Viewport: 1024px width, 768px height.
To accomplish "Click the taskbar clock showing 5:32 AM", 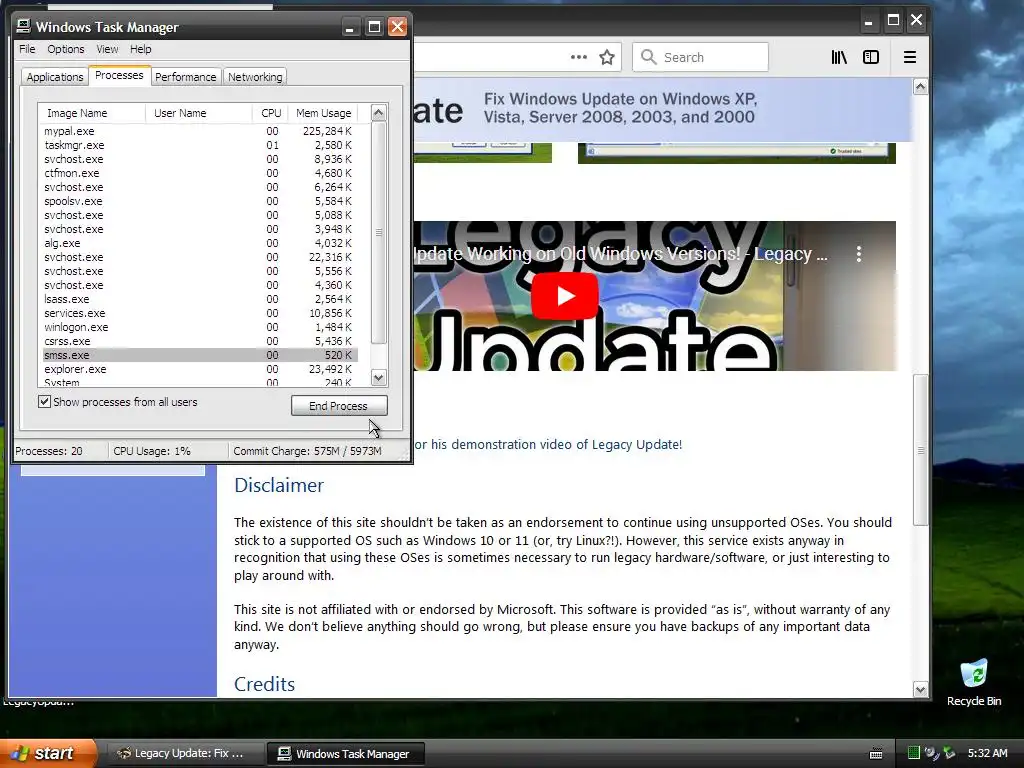I will (x=987, y=753).
